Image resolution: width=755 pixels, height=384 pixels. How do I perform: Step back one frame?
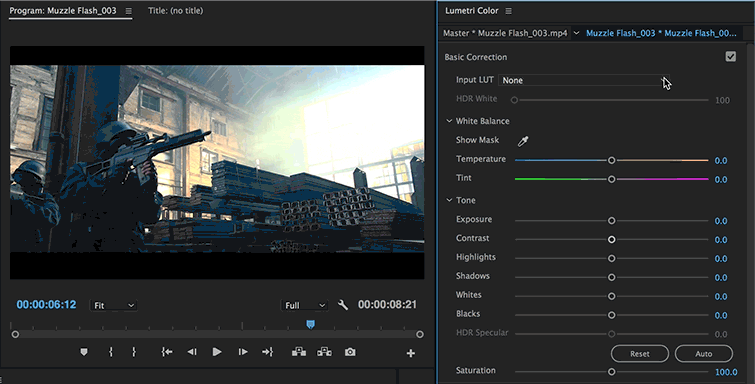pyautogui.click(x=192, y=352)
